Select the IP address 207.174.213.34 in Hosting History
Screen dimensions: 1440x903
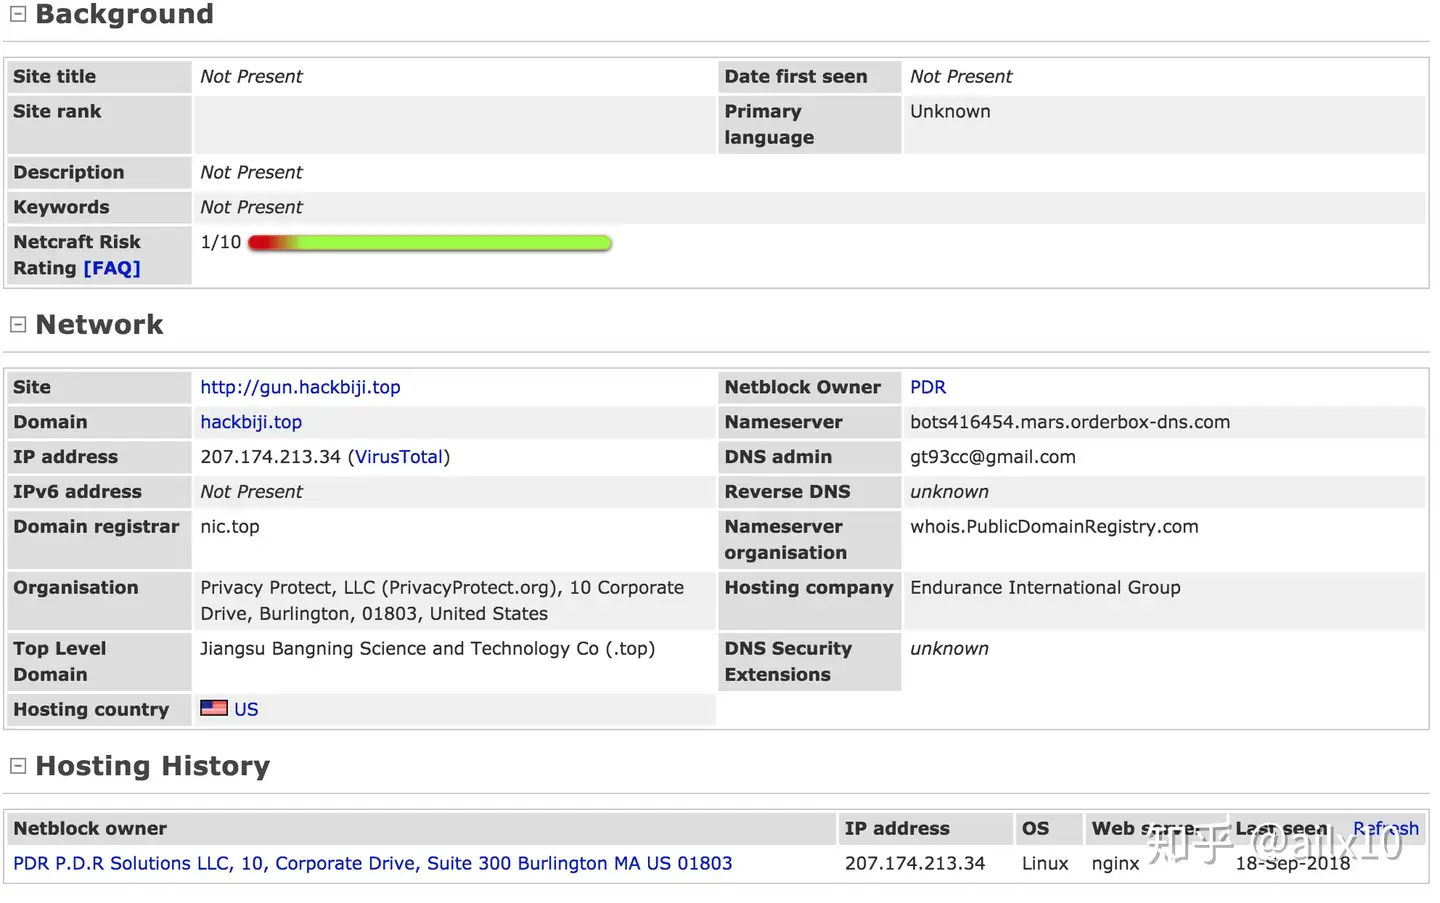[x=915, y=863]
